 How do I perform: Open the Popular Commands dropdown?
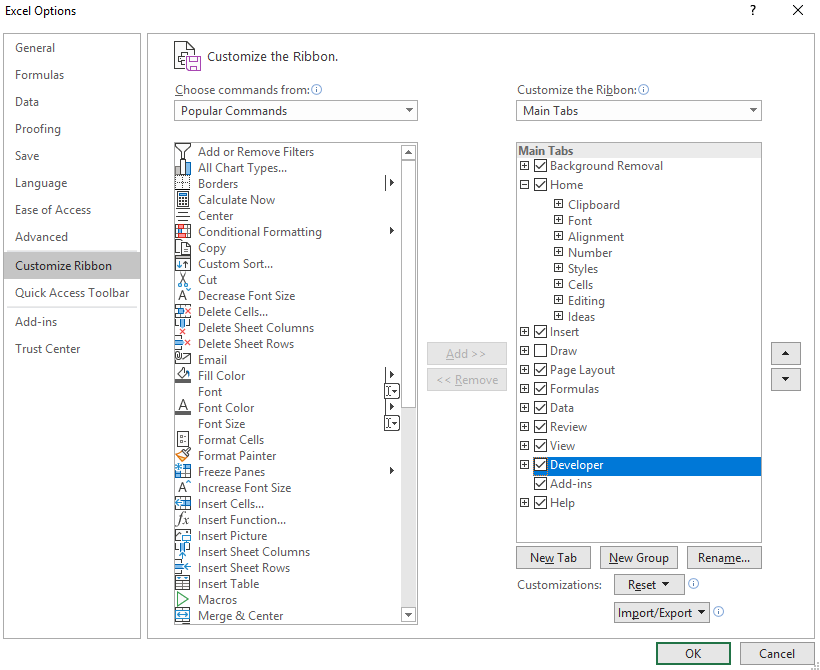pyautogui.click(x=295, y=110)
